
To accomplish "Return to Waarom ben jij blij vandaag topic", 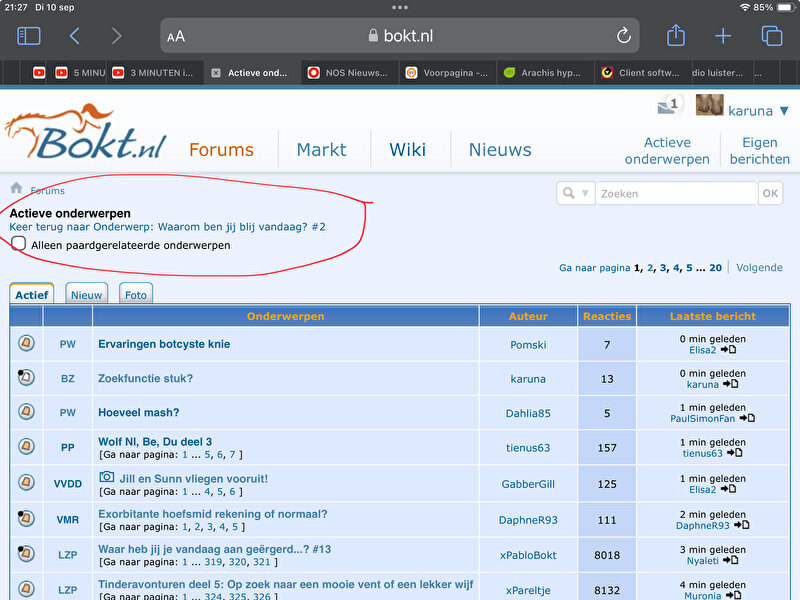I will (x=167, y=227).
